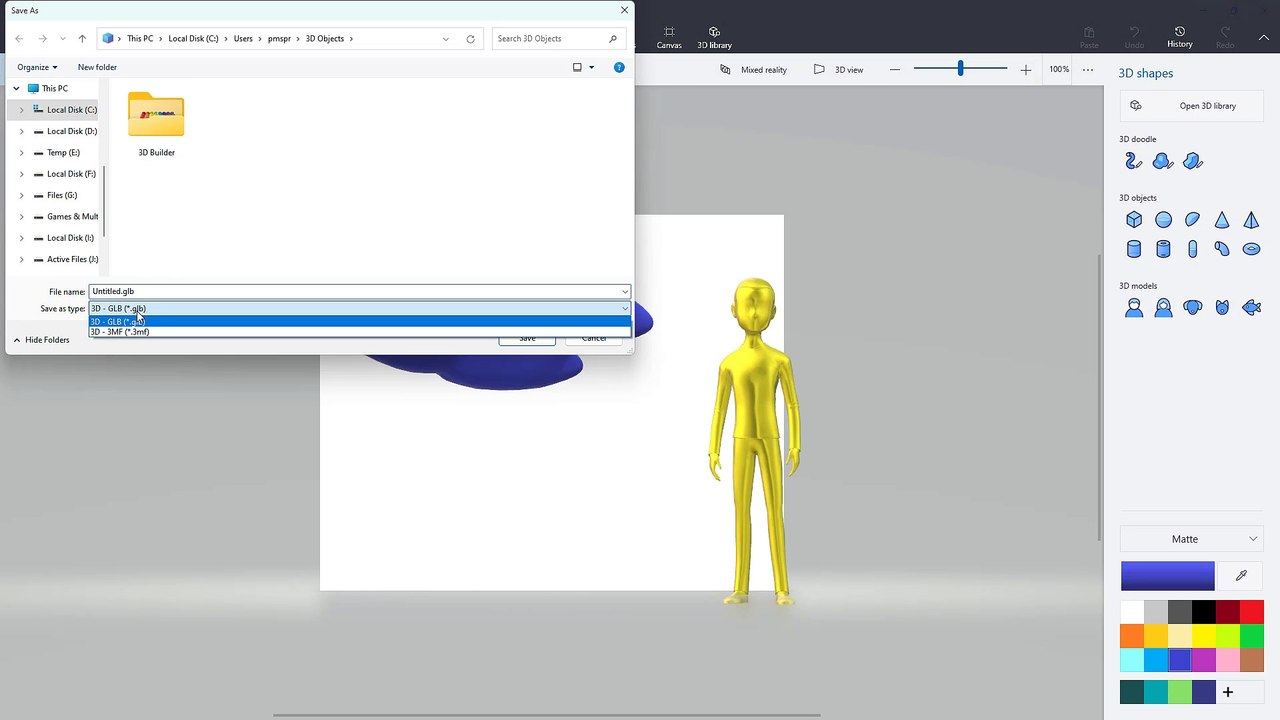This screenshot has height=720, width=1280.
Task: Open the 3D library tab
Action: (x=714, y=37)
